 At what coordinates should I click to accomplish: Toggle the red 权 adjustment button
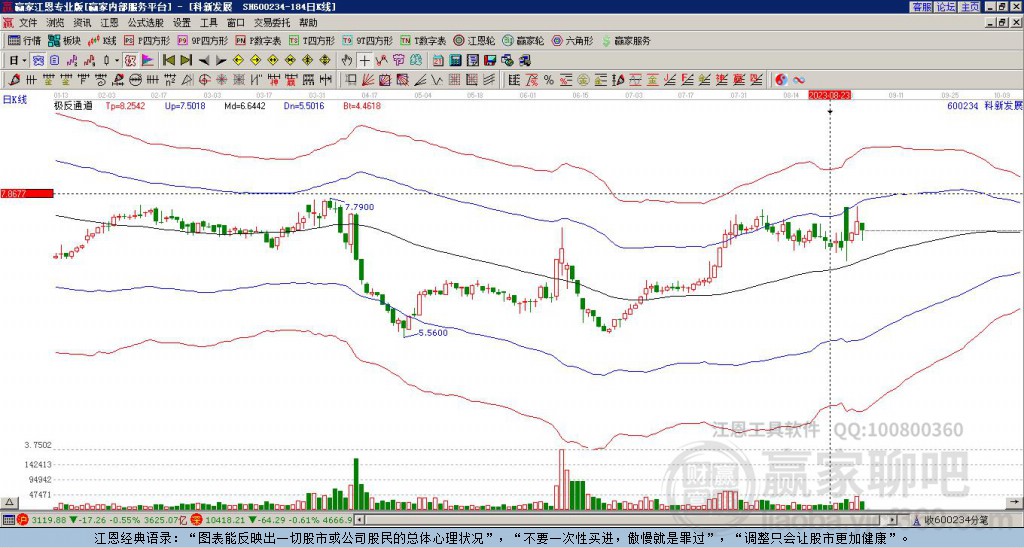pyautogui.click(x=130, y=61)
